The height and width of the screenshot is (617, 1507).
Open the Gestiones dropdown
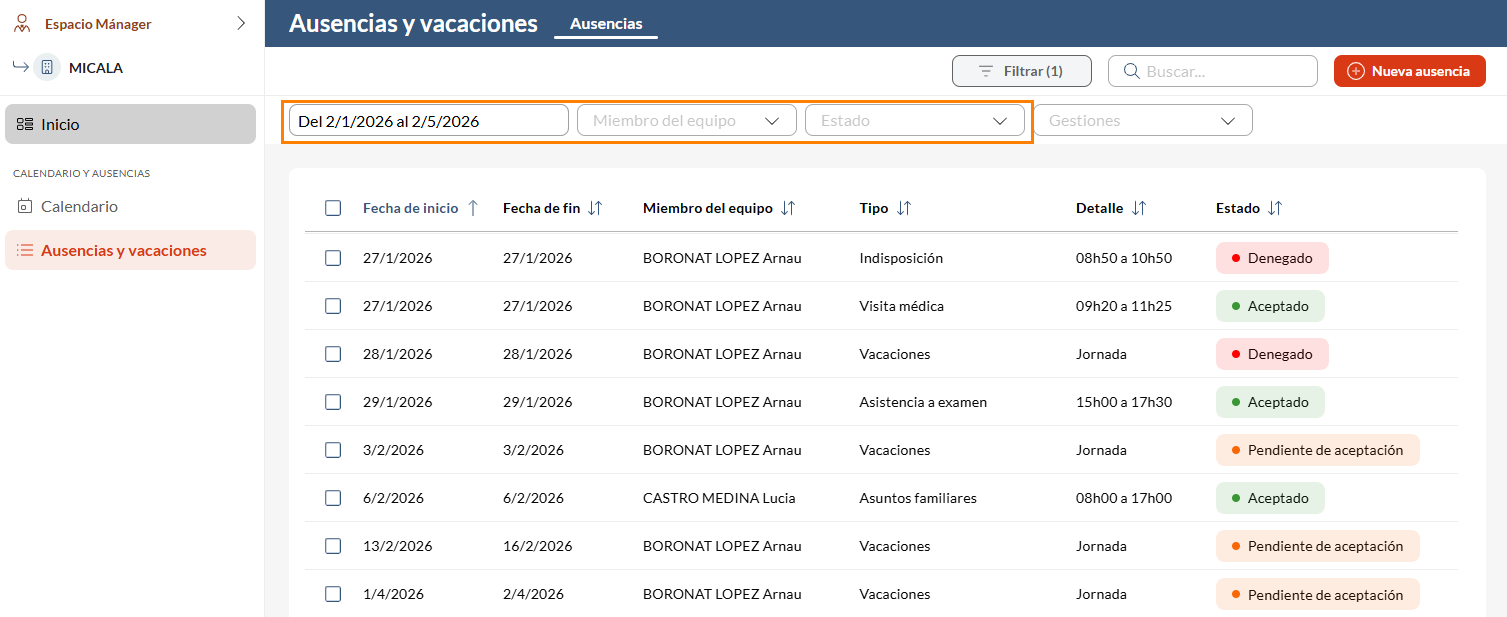pyautogui.click(x=1142, y=121)
